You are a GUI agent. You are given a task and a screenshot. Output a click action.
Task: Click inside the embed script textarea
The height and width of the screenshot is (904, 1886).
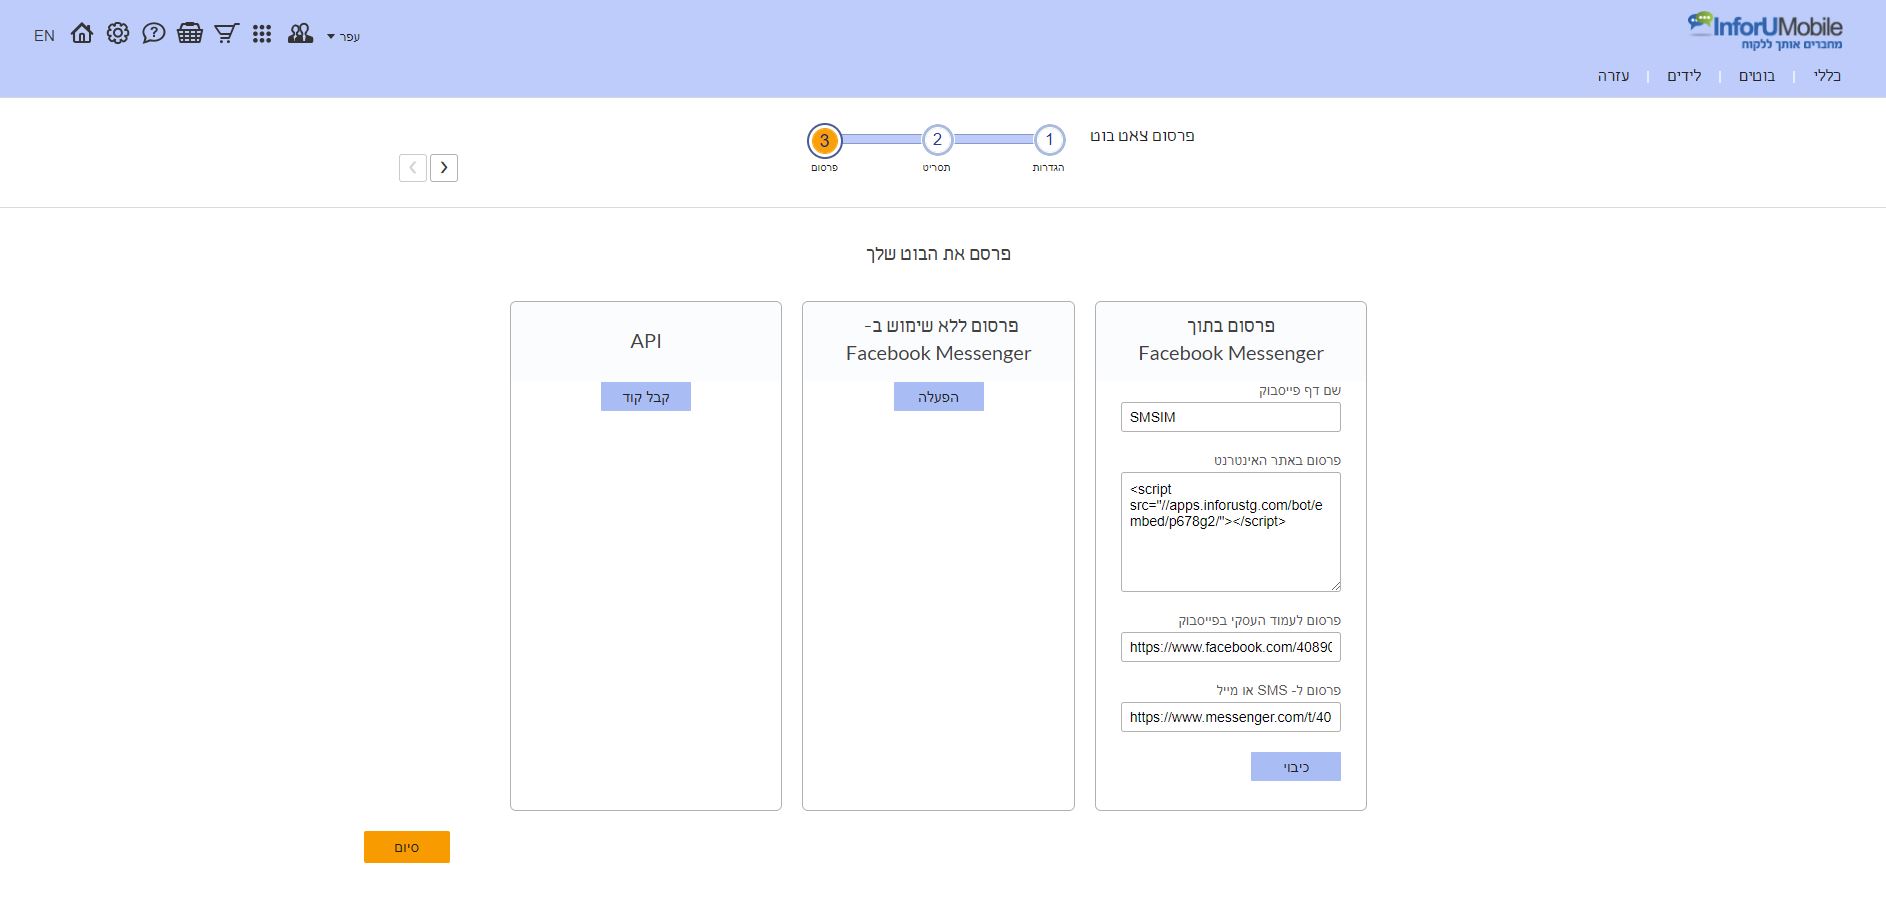[x=1231, y=532]
